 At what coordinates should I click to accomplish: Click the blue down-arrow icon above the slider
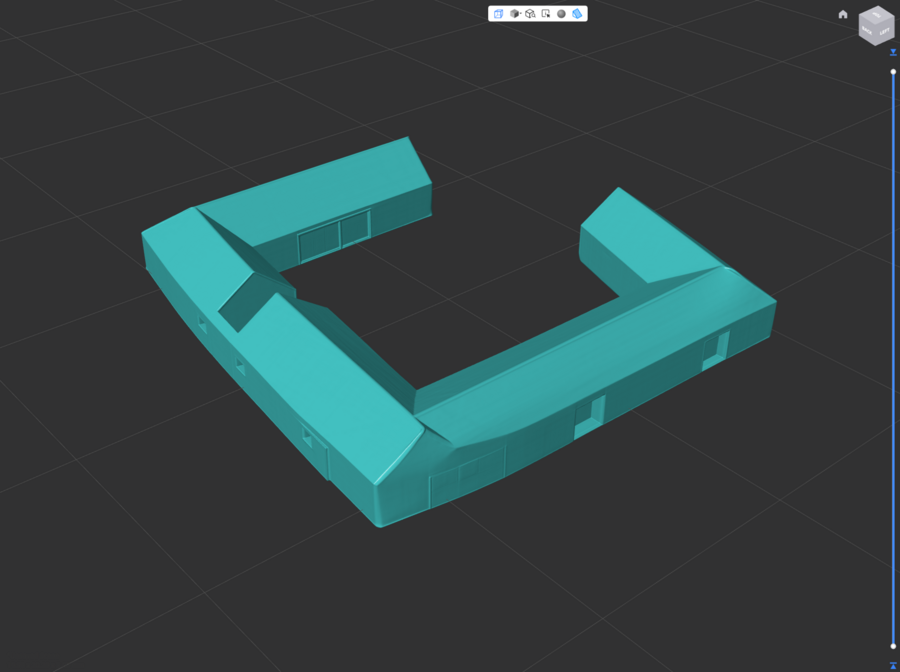893,53
